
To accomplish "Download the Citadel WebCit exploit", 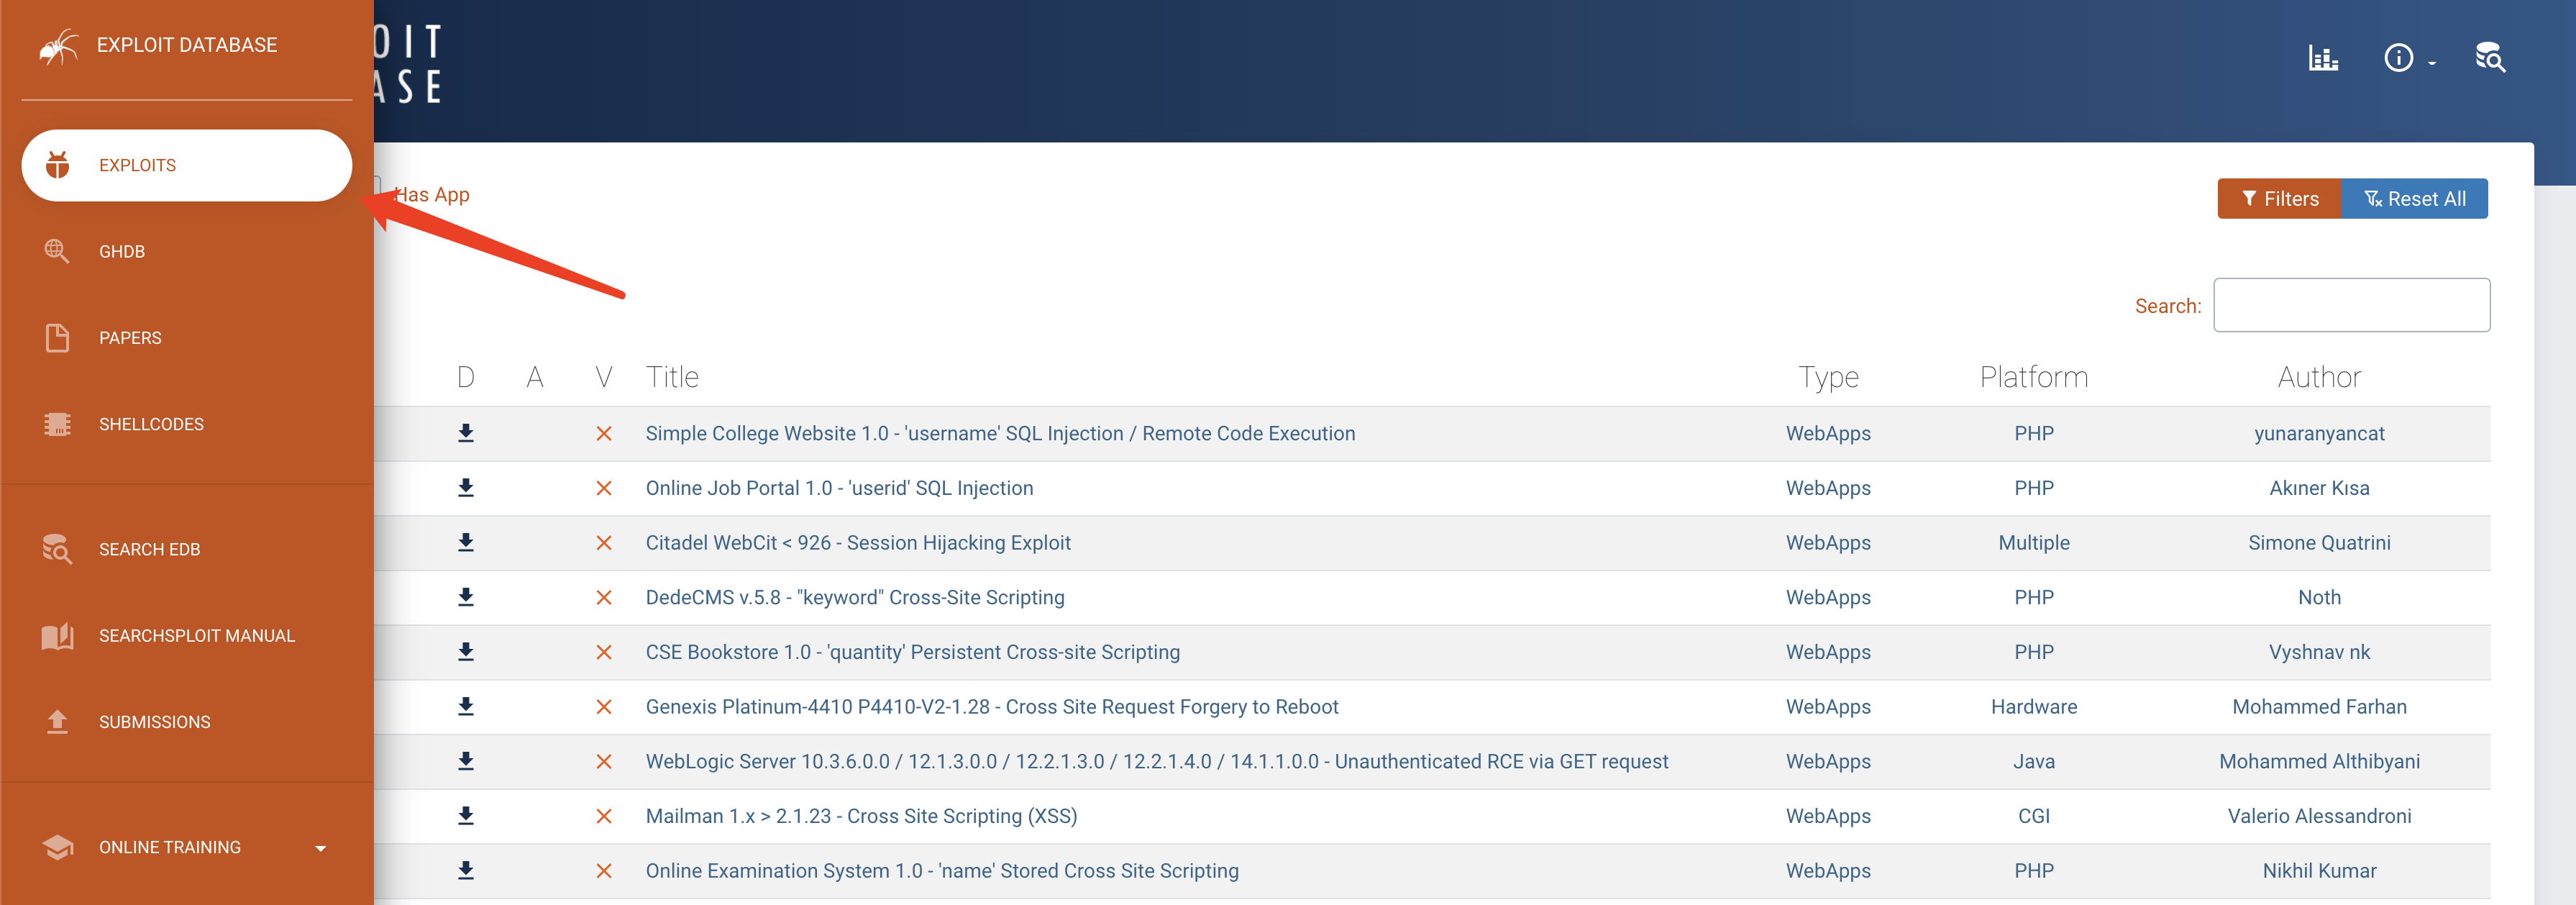I will pos(465,542).
